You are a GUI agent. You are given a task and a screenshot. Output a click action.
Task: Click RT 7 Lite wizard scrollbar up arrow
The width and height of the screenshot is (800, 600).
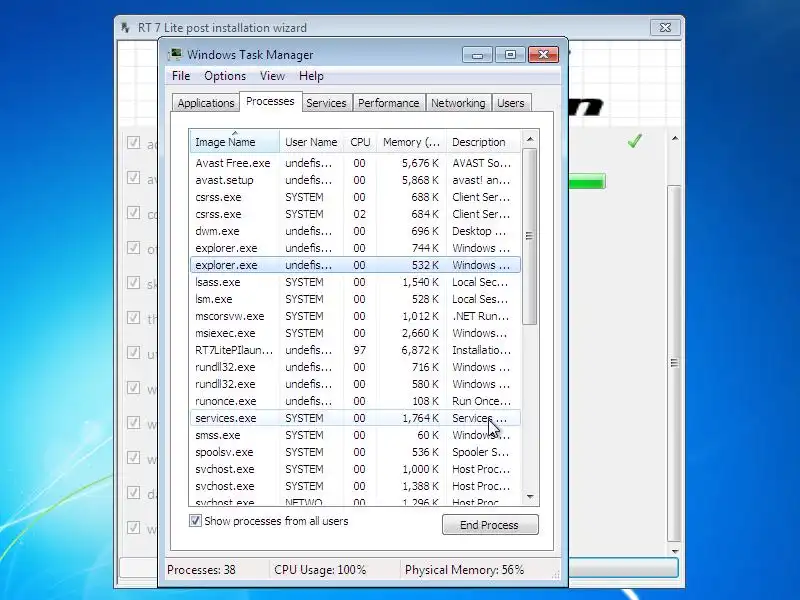click(674, 138)
